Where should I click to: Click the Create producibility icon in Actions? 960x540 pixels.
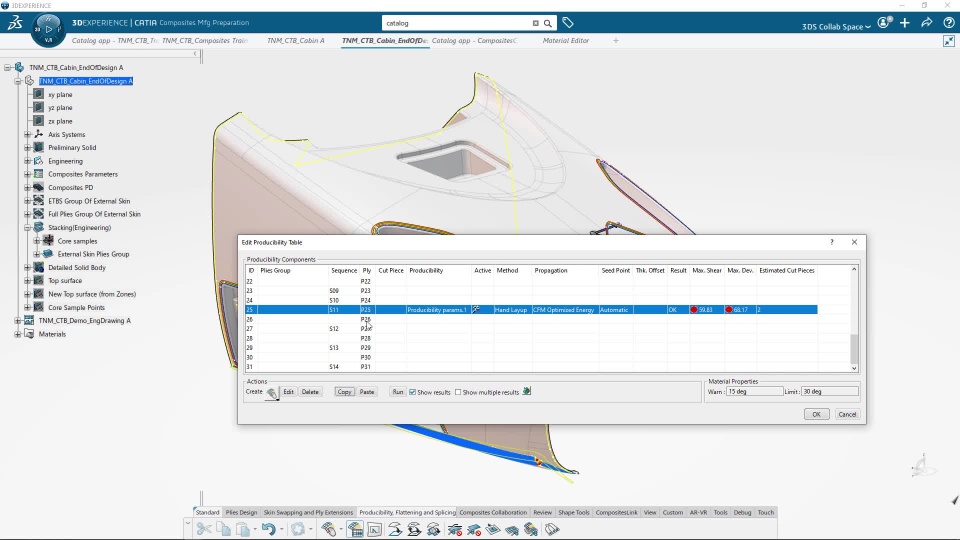click(x=272, y=393)
